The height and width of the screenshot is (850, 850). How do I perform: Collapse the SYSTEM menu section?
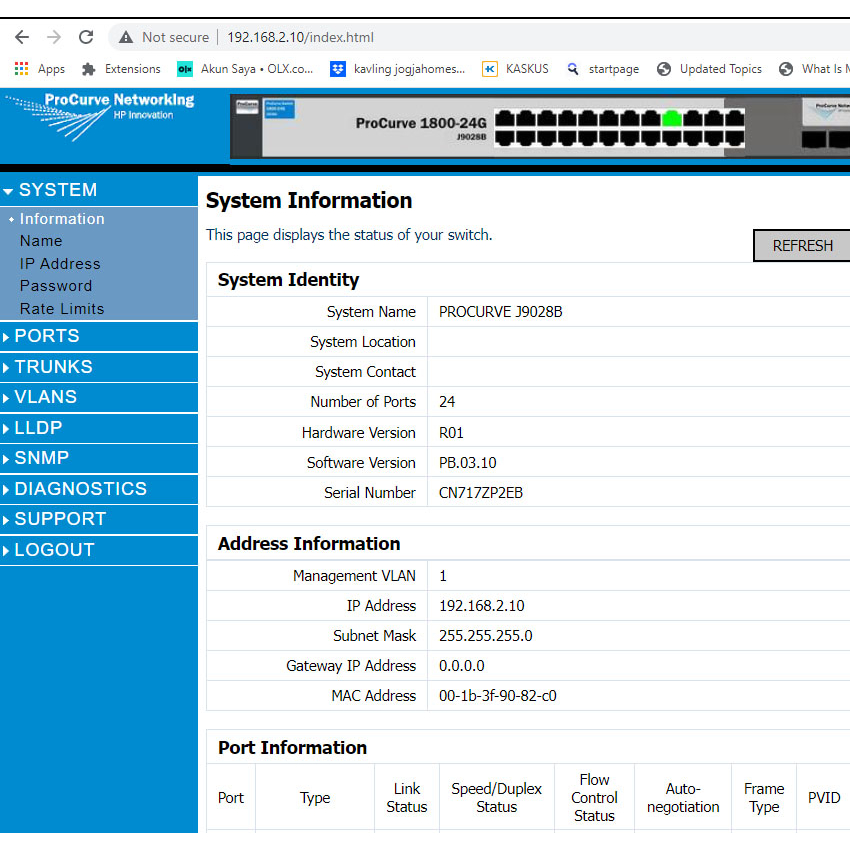click(x=57, y=190)
